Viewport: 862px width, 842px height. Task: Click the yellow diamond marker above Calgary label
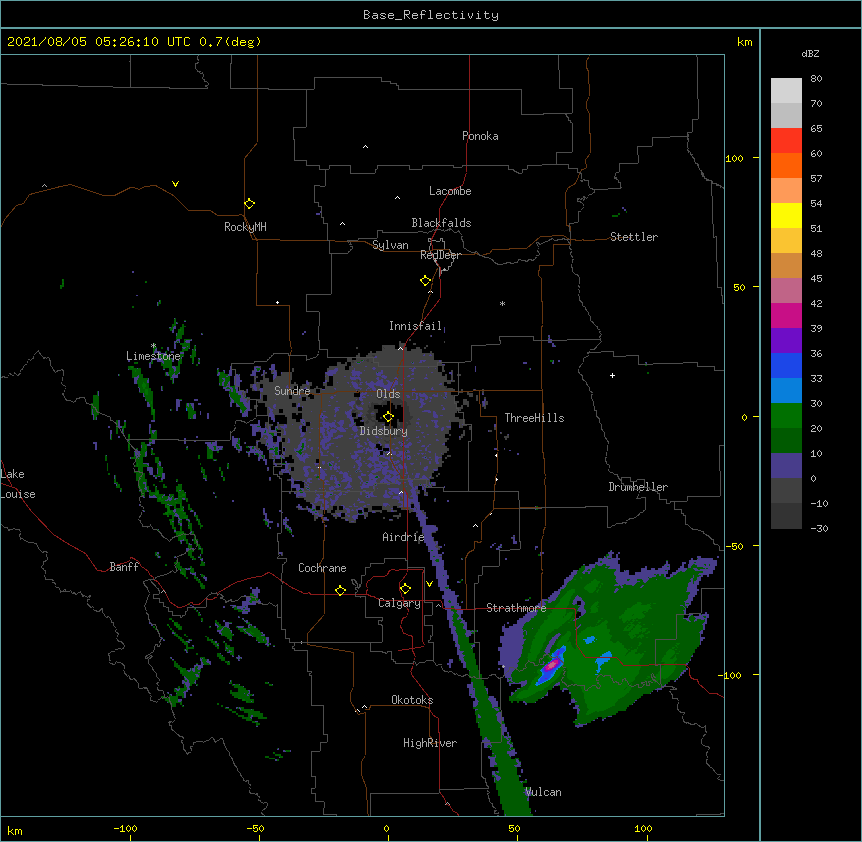coord(405,589)
